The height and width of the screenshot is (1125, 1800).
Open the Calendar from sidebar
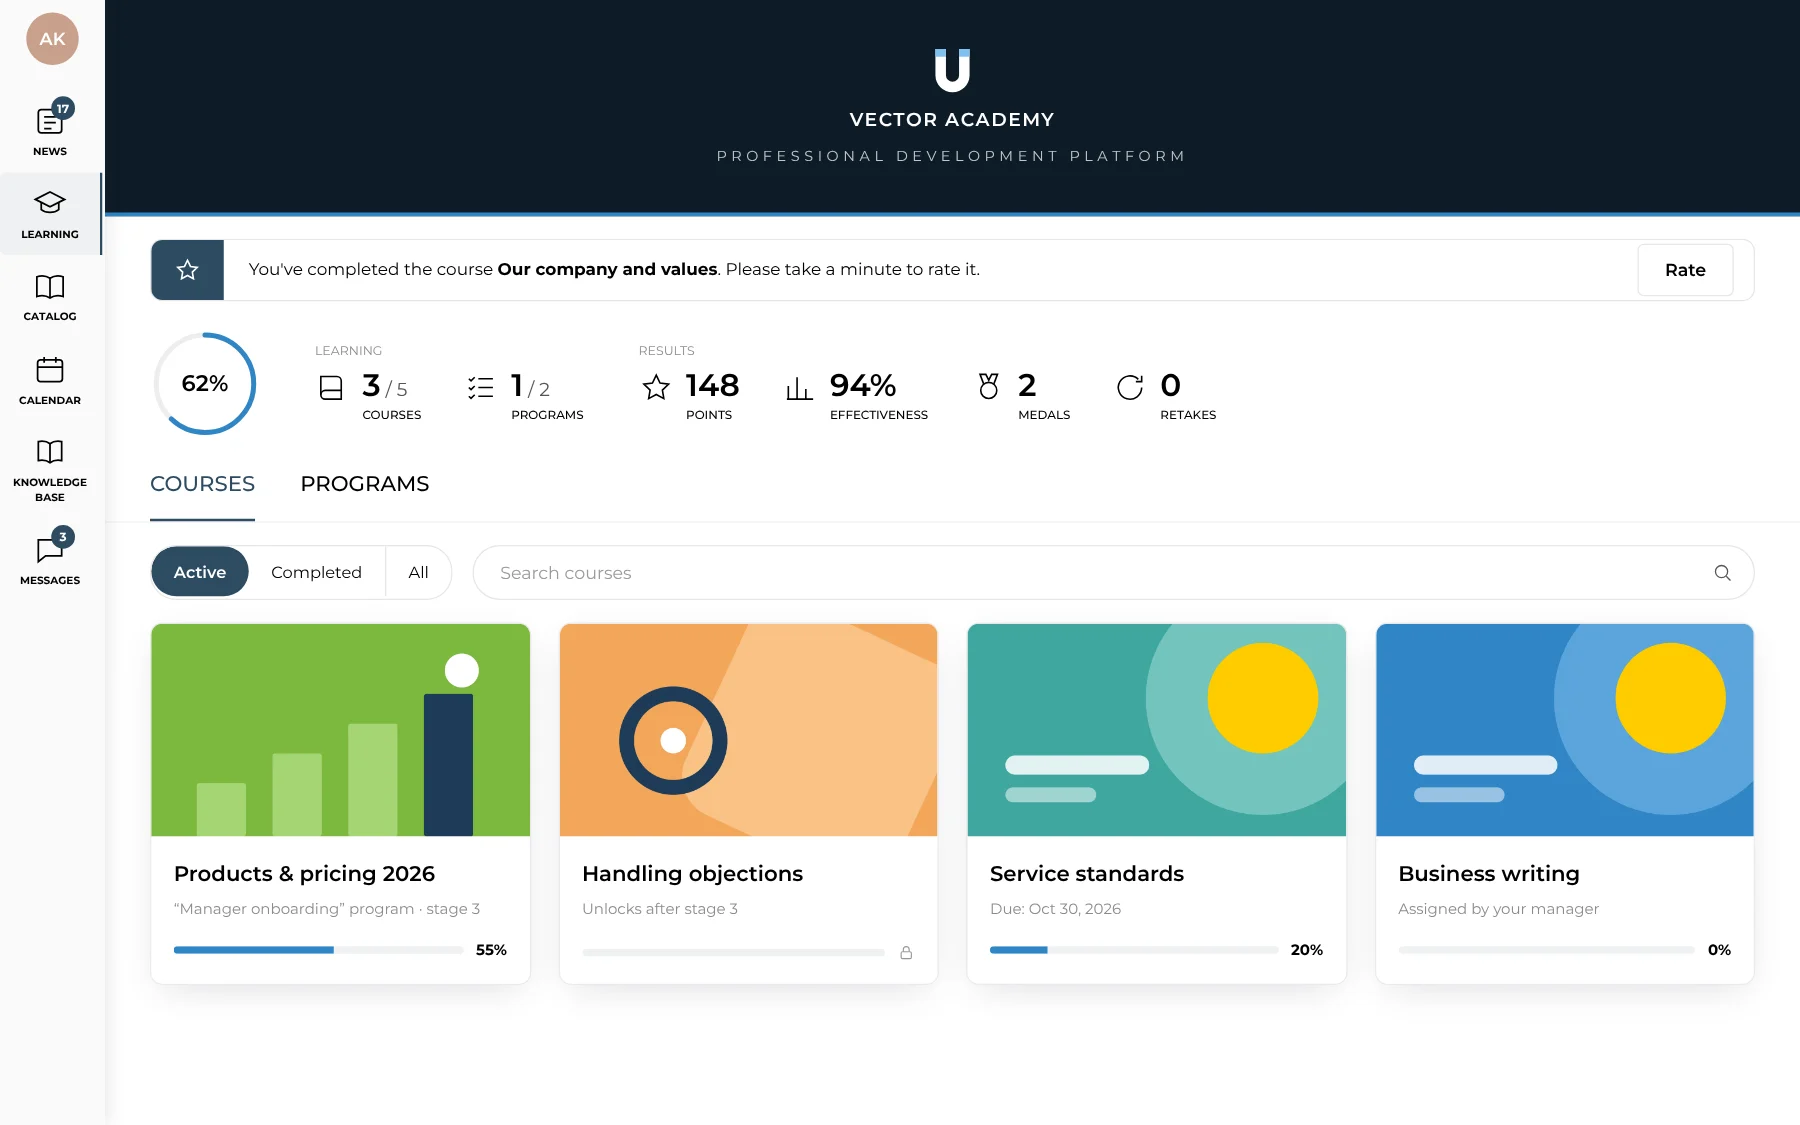coord(50,381)
